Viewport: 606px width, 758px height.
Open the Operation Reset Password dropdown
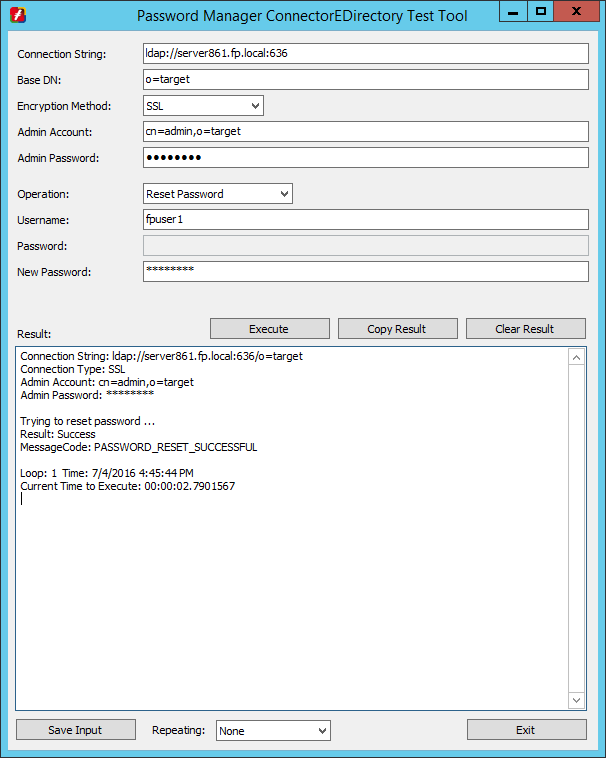(218, 193)
